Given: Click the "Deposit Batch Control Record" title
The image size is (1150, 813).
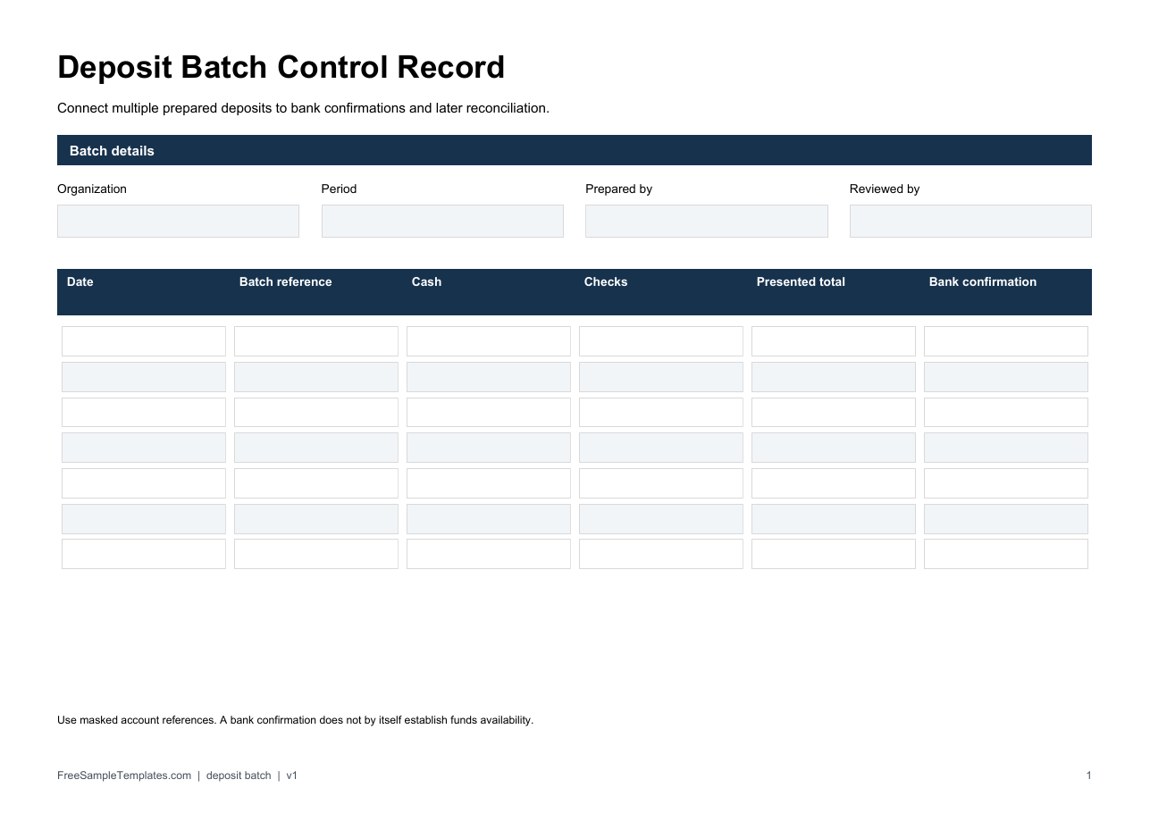Looking at the screenshot, I should click(281, 67).
